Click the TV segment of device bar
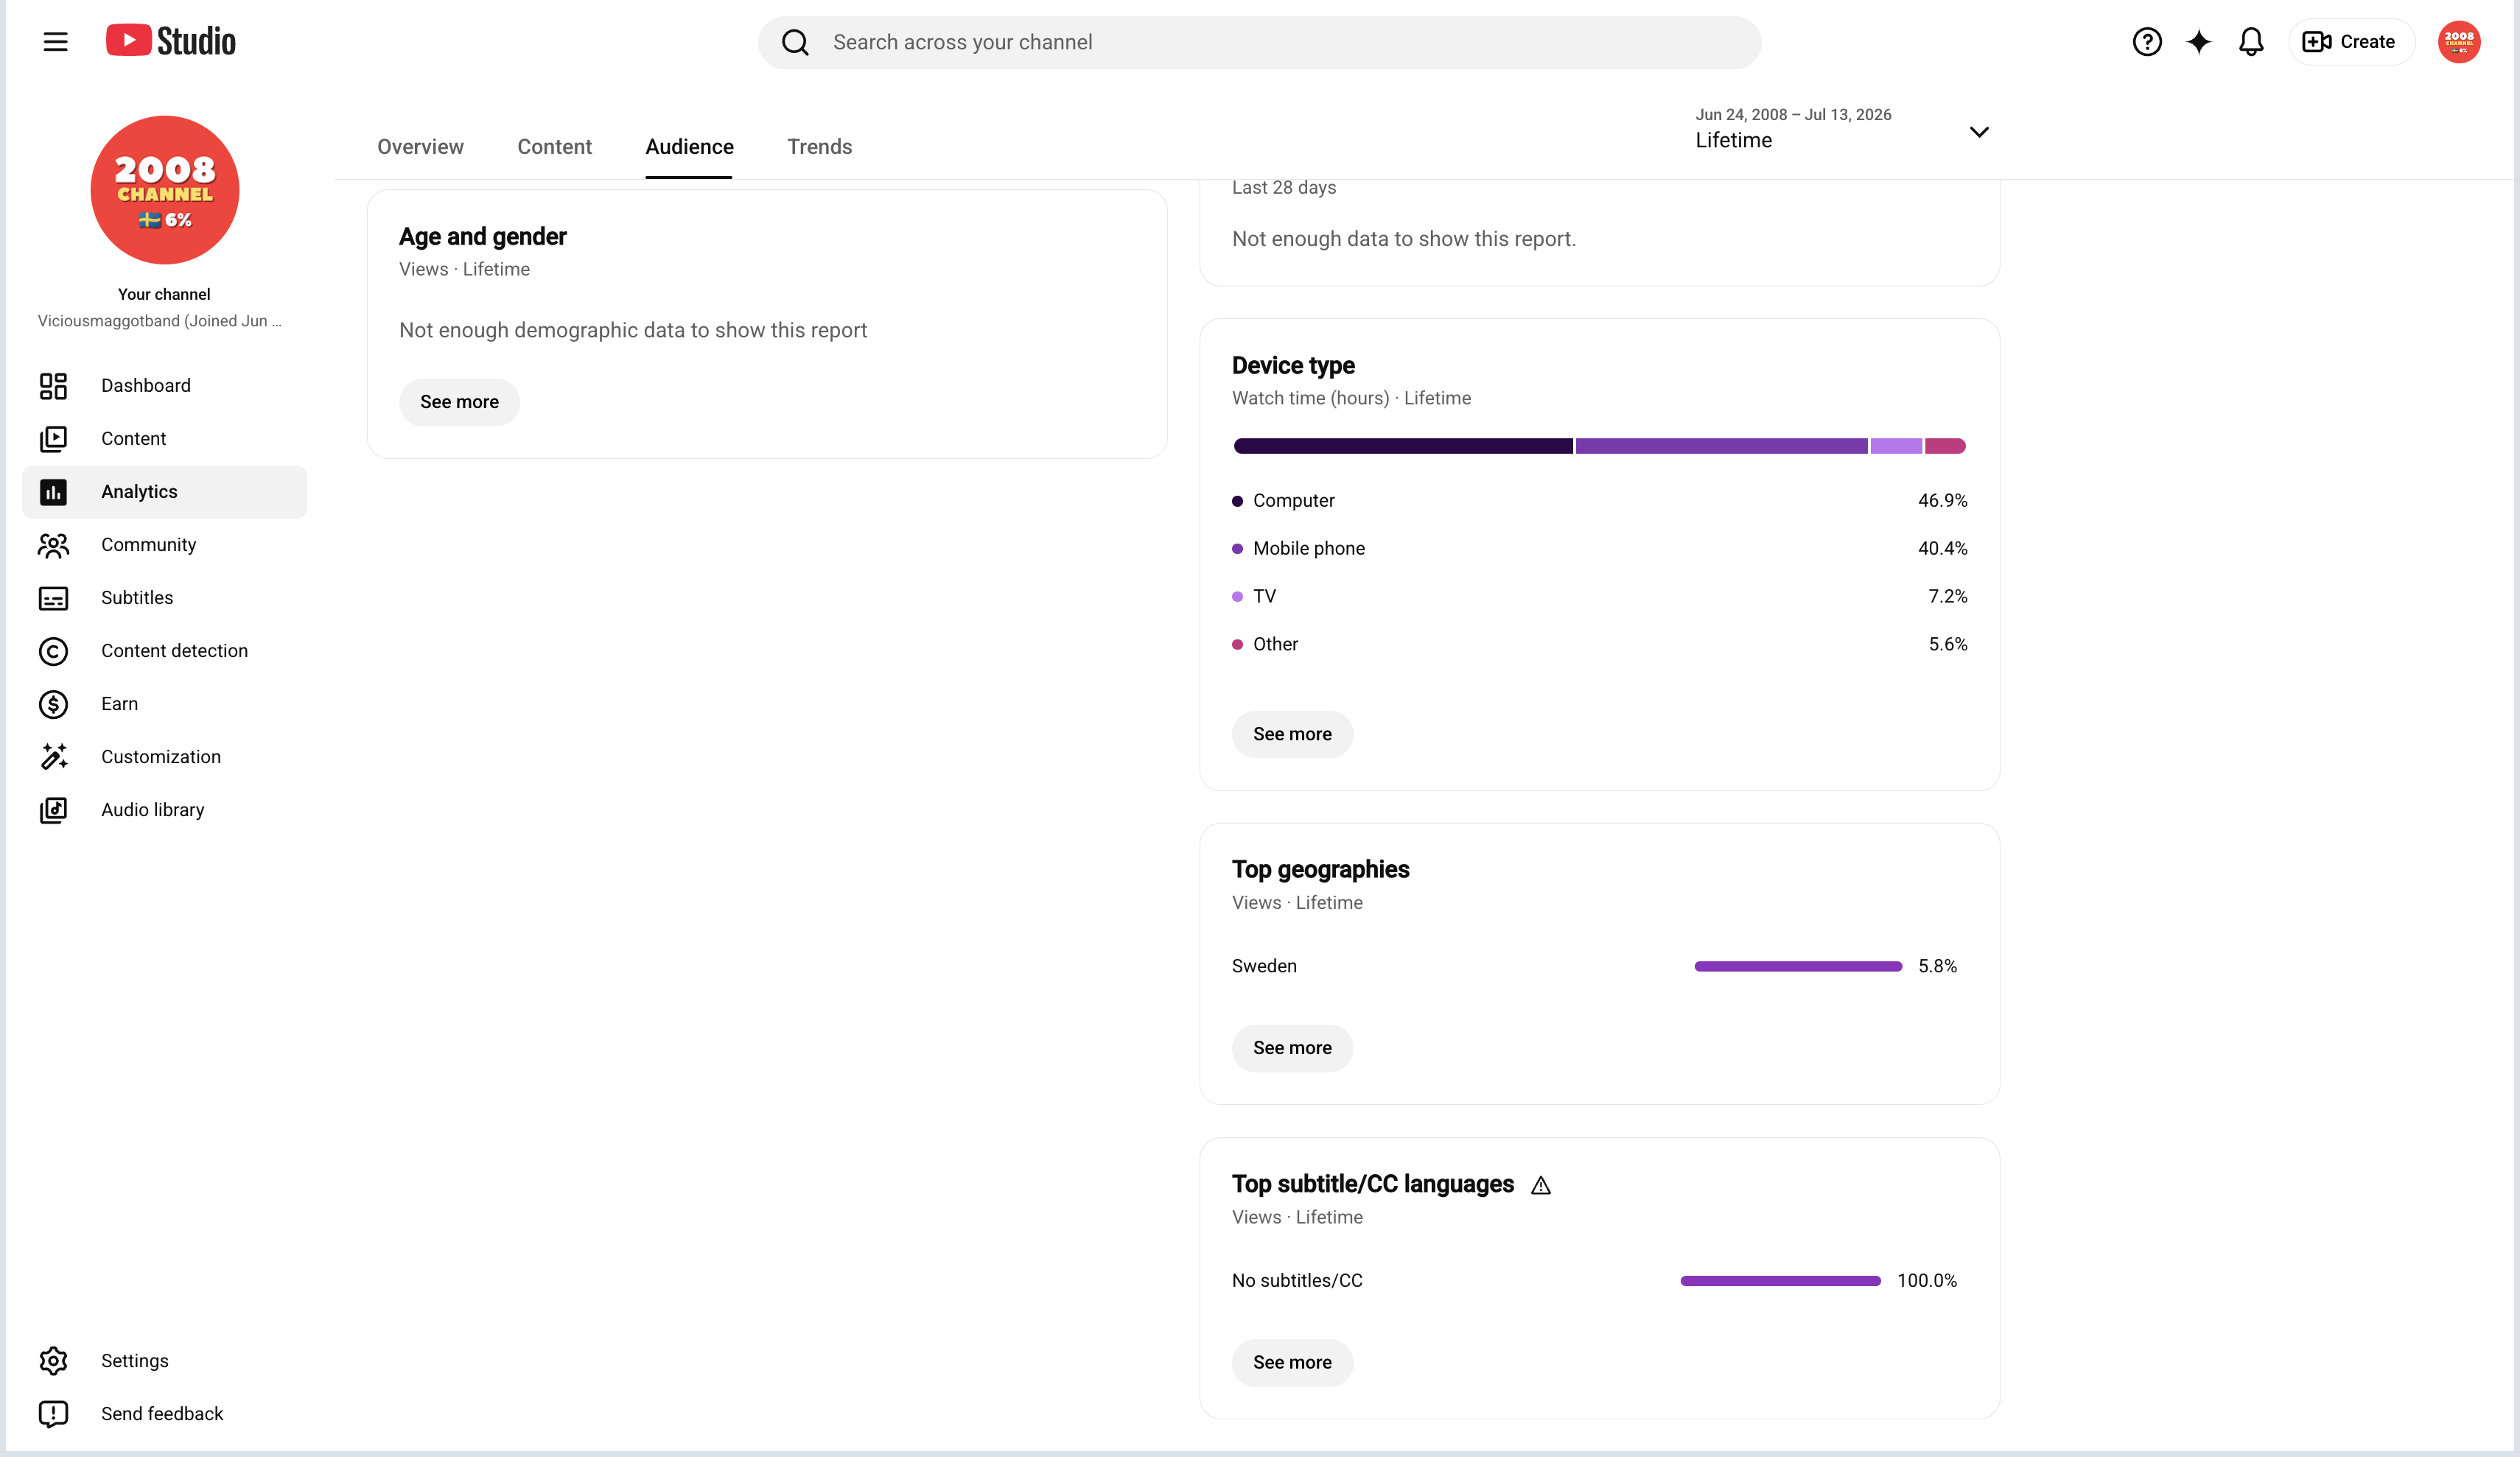Image resolution: width=2520 pixels, height=1457 pixels. (1896, 446)
